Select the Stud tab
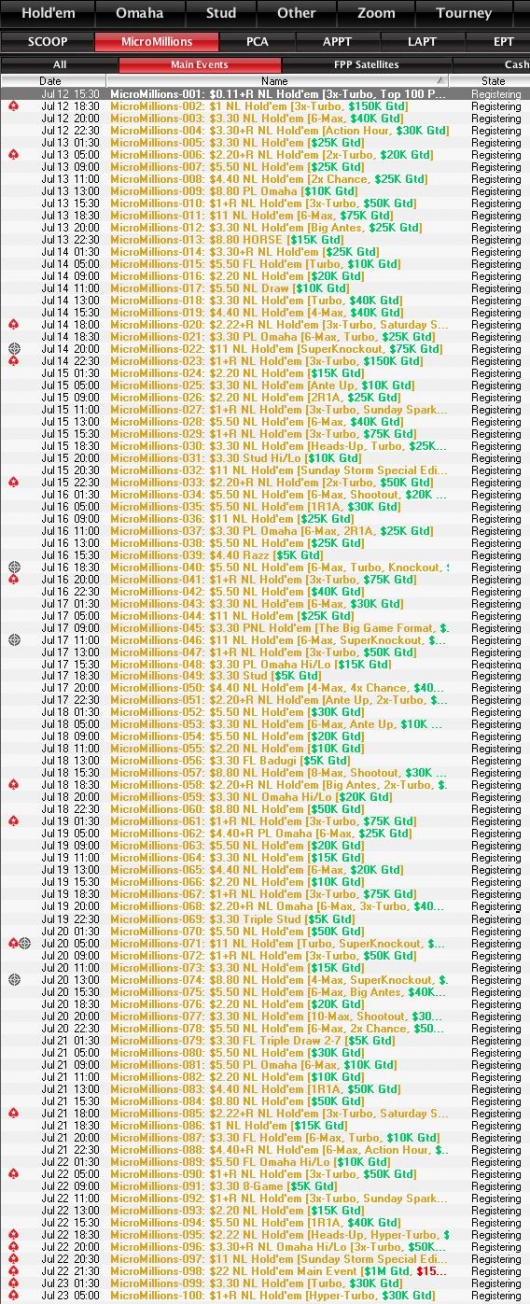Viewport: 530px width, 1304px height. tap(220, 13)
